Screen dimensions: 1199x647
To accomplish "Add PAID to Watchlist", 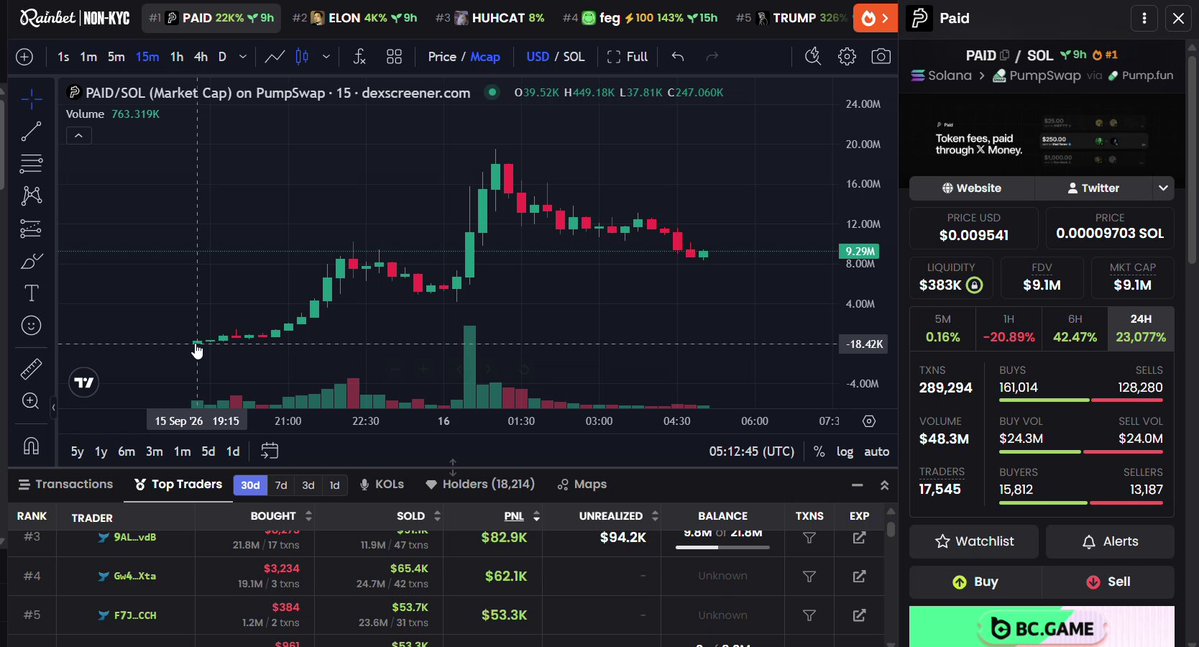I will [974, 541].
